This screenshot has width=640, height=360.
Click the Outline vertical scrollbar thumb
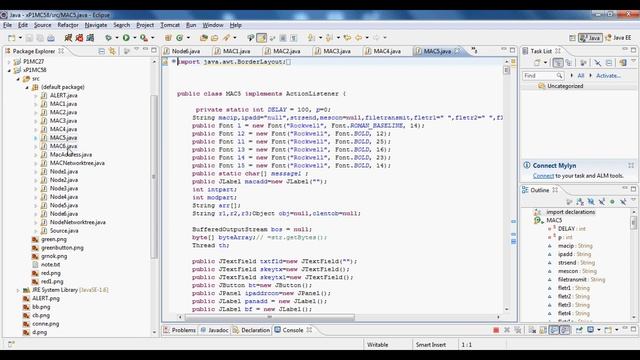(x=633, y=223)
